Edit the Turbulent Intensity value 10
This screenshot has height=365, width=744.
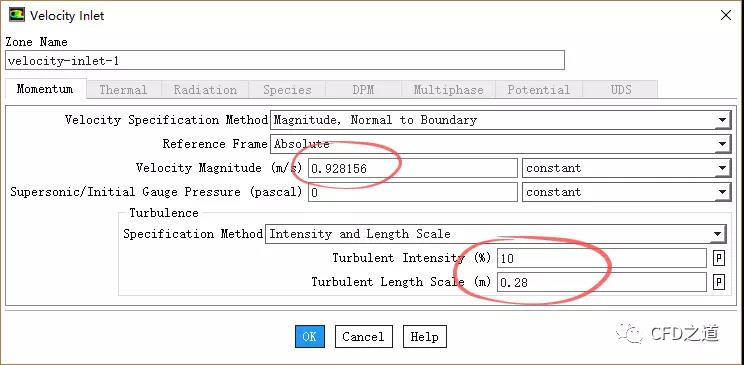(602, 258)
